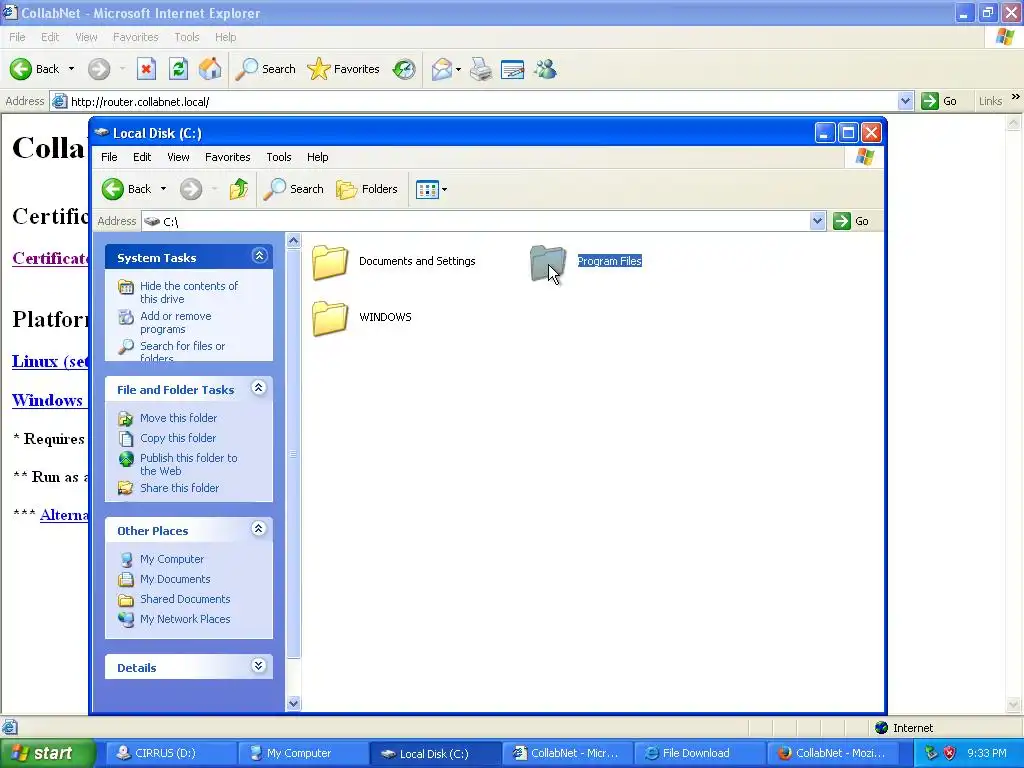Click Go button in Explorer address bar
This screenshot has width=1024, height=768.
pyautogui.click(x=851, y=221)
